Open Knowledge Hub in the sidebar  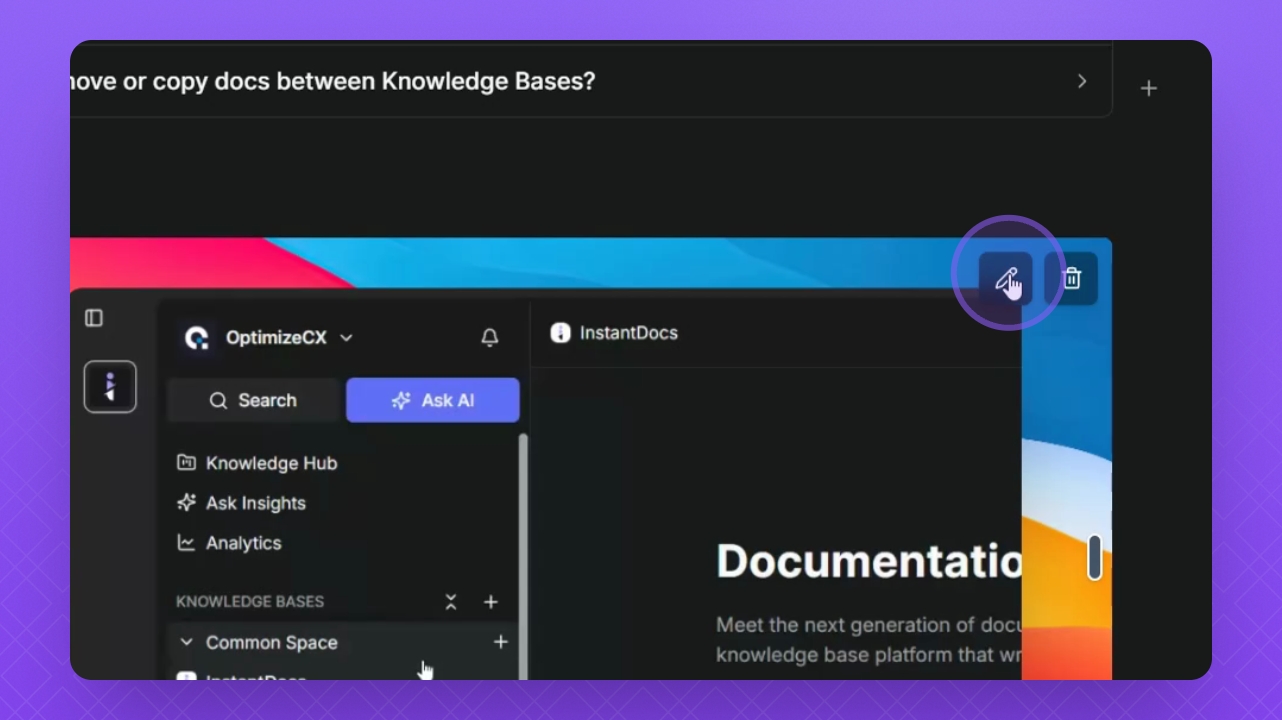coord(257,463)
